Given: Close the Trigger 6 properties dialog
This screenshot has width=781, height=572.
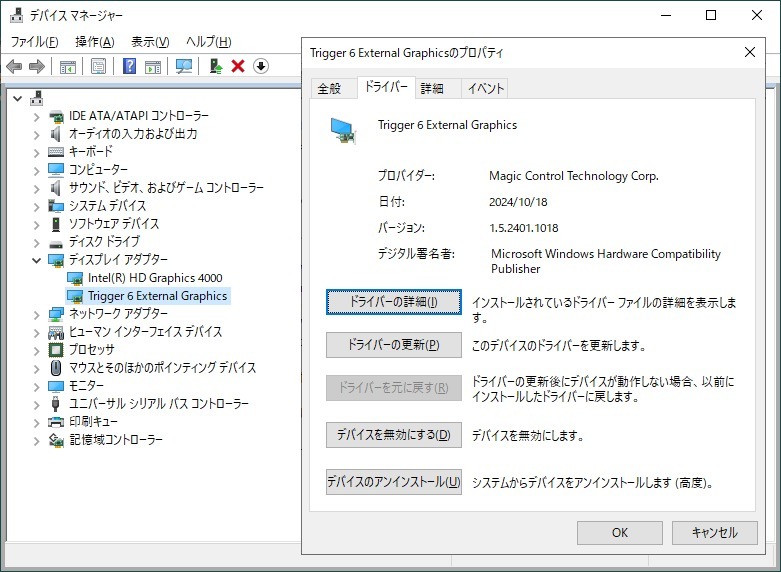Looking at the screenshot, I should click(750, 52).
